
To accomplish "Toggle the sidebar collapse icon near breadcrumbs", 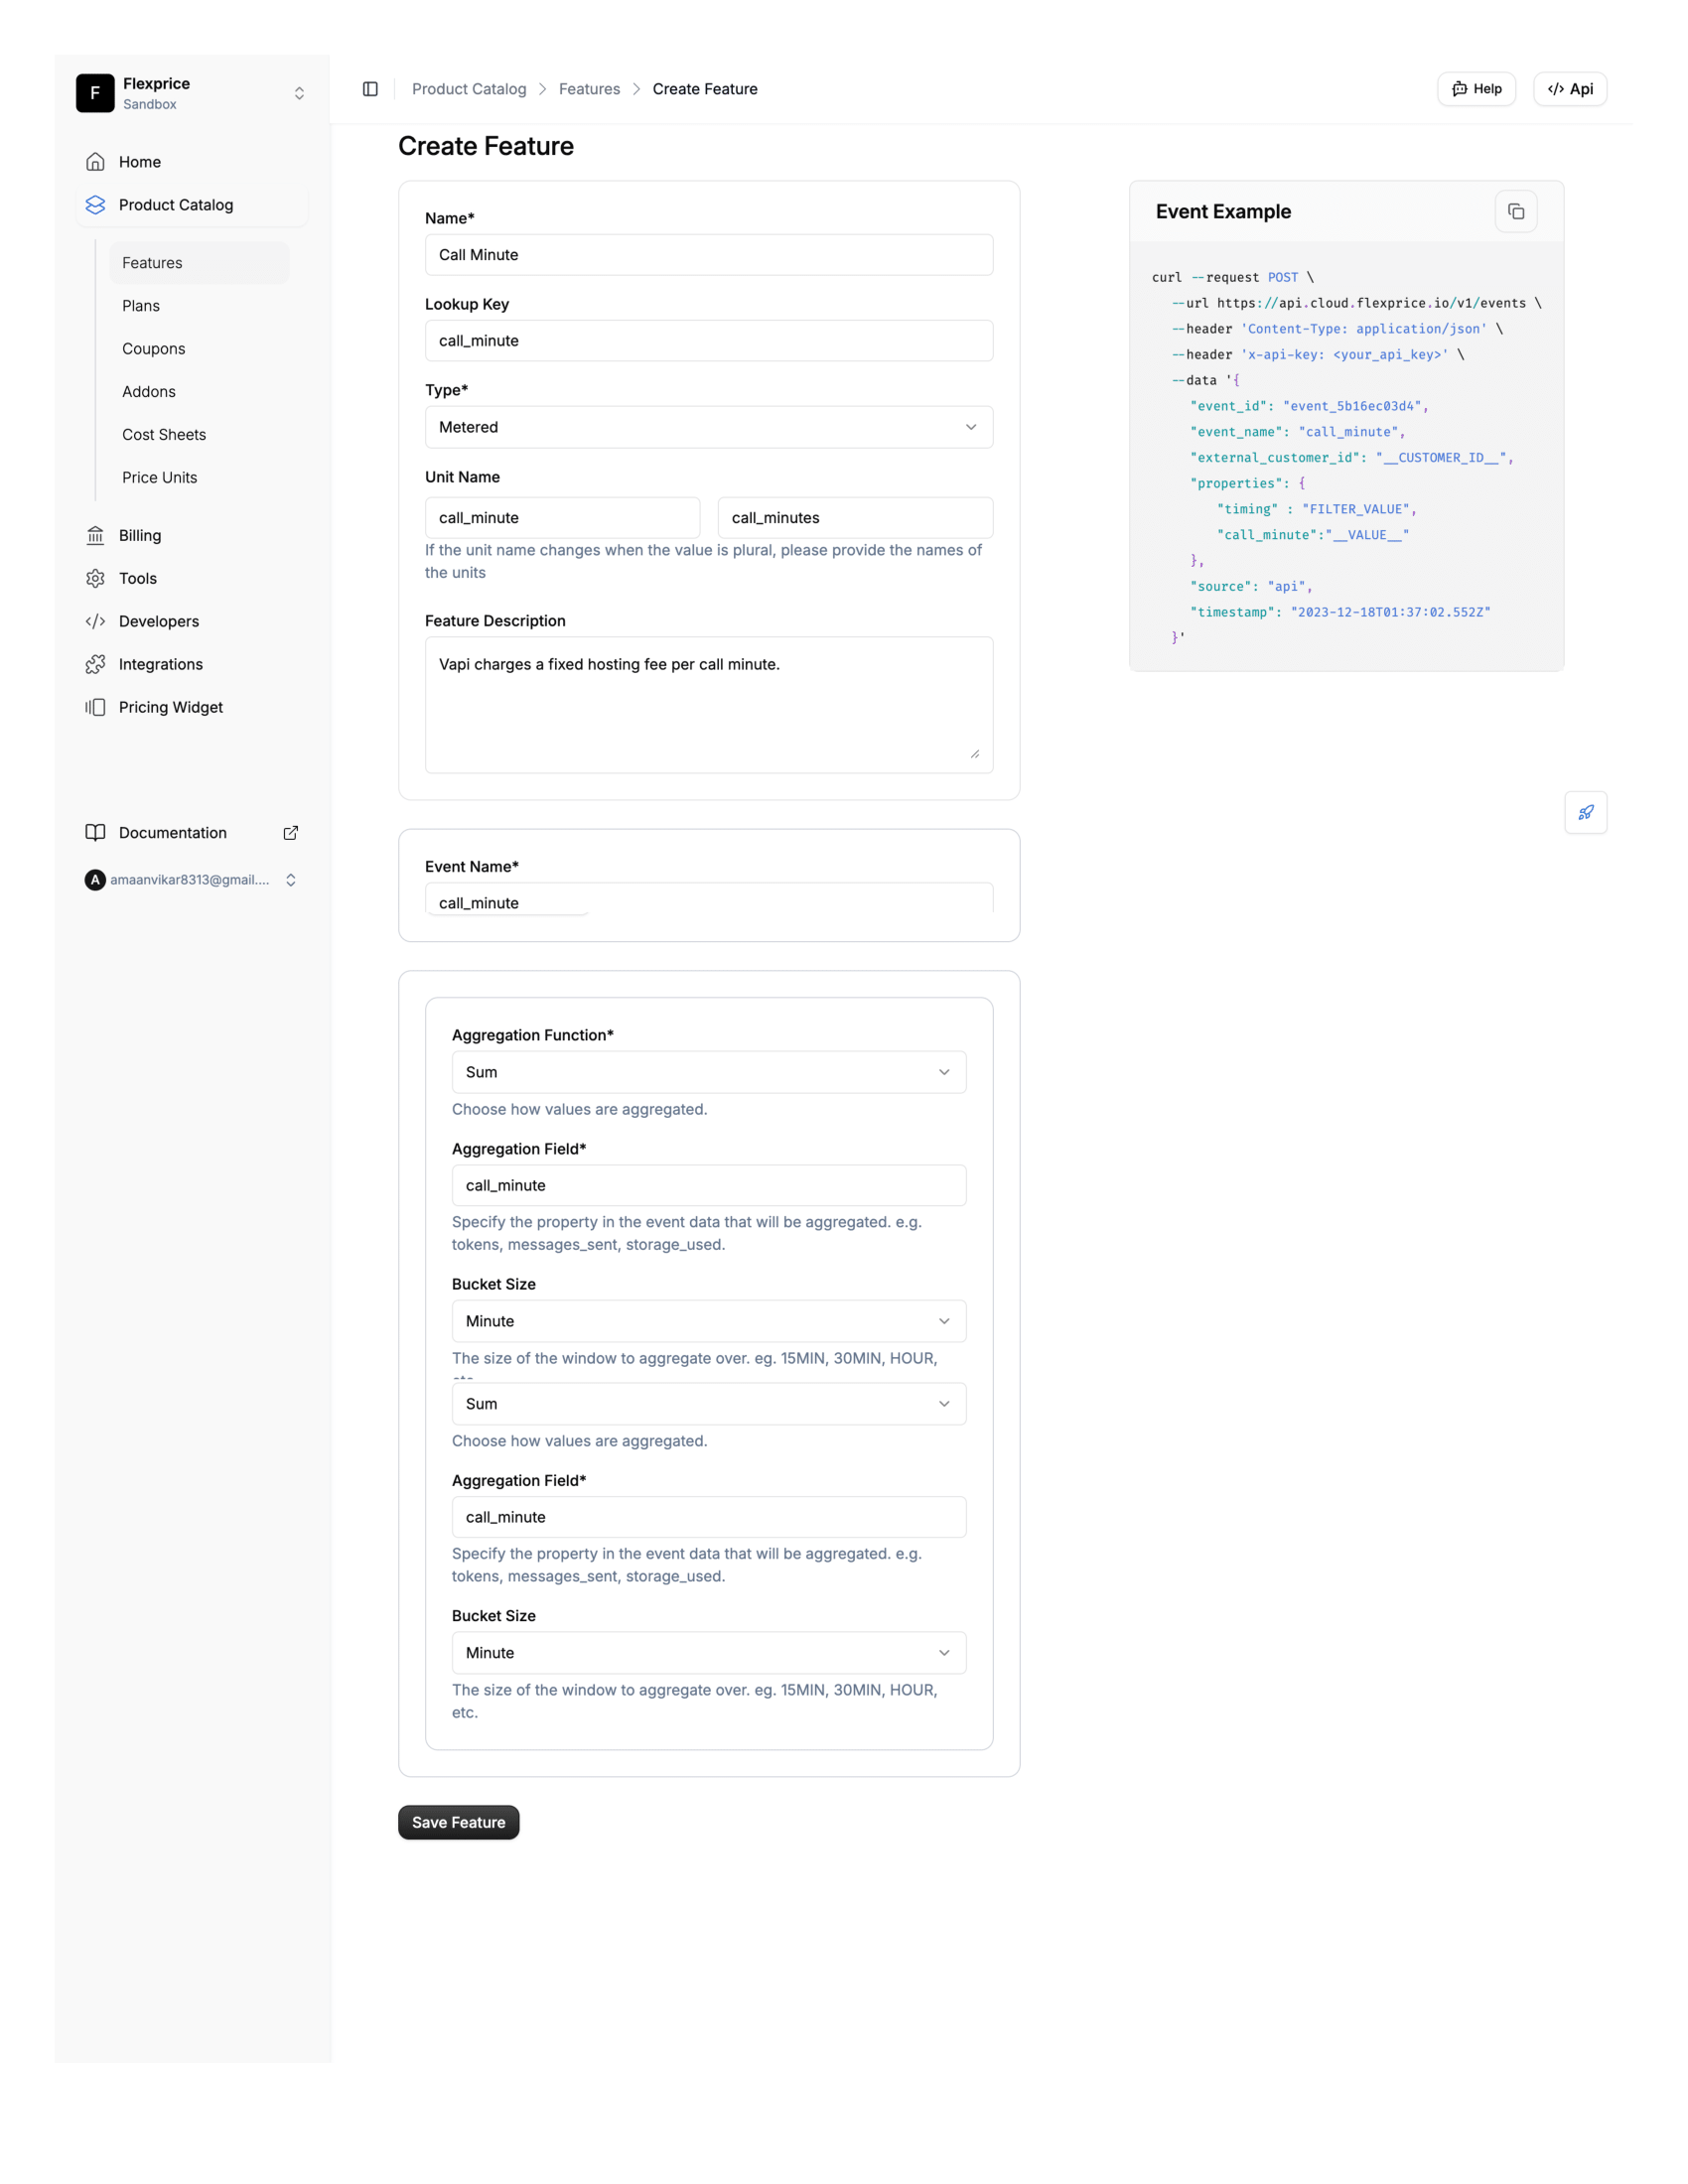I will [371, 89].
